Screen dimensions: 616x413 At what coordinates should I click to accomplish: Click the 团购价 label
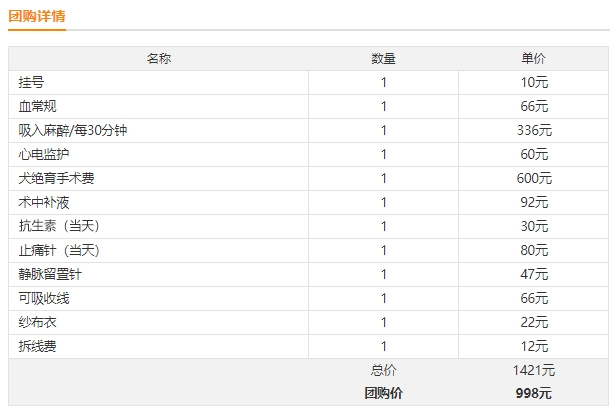[x=383, y=393]
